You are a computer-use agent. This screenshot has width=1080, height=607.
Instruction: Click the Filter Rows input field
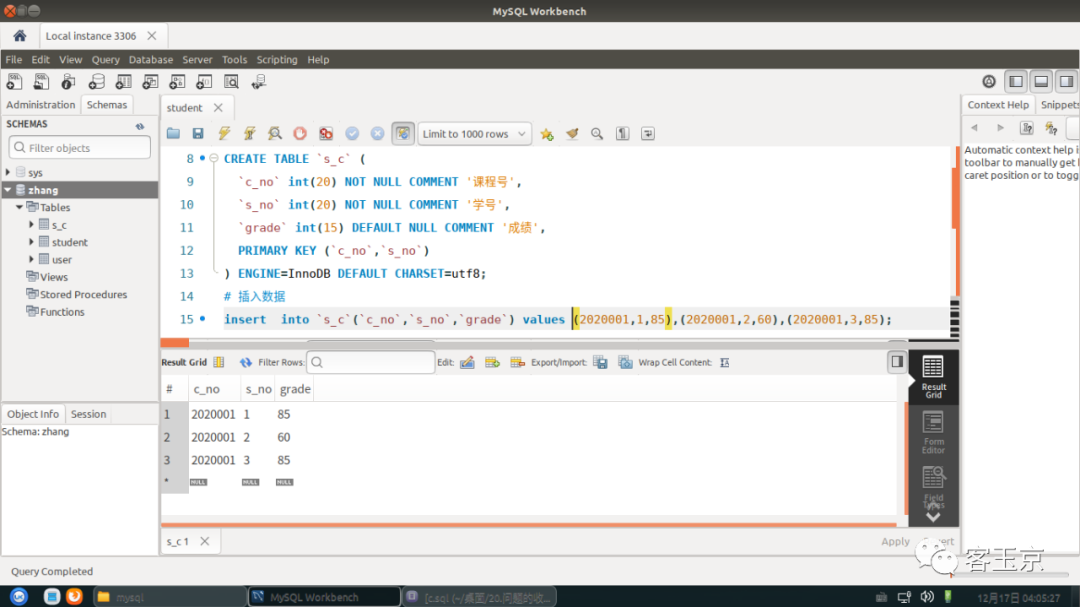click(371, 362)
